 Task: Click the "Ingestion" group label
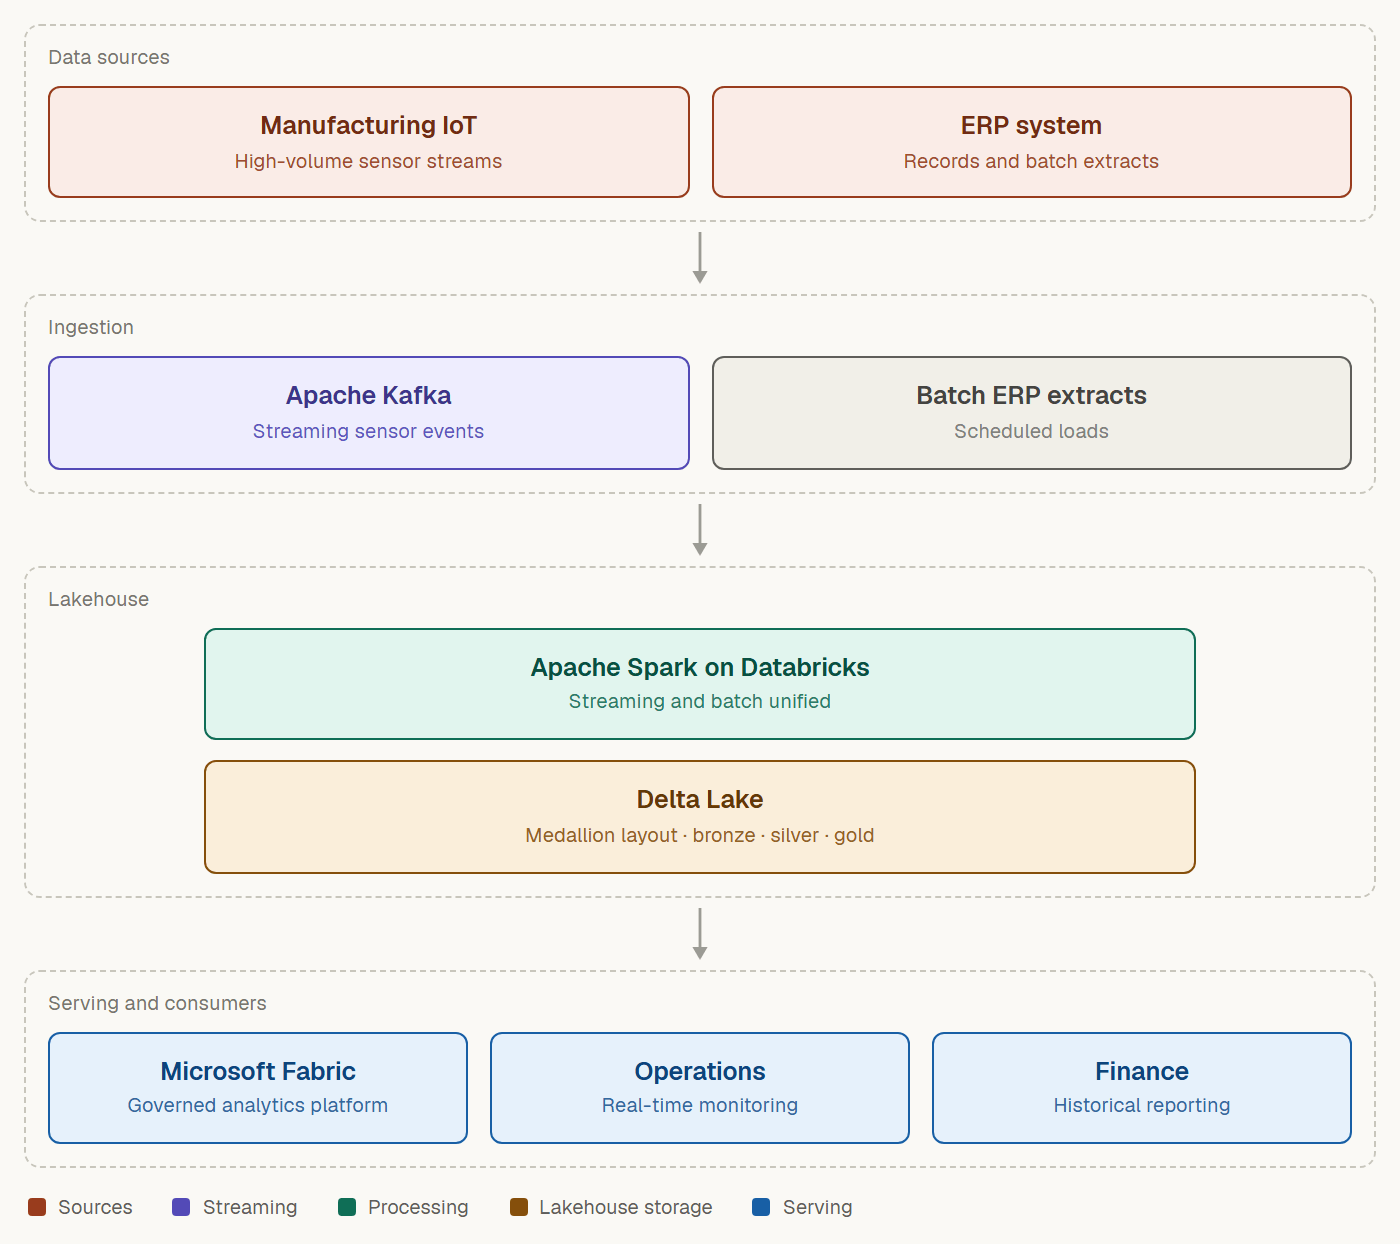[91, 327]
